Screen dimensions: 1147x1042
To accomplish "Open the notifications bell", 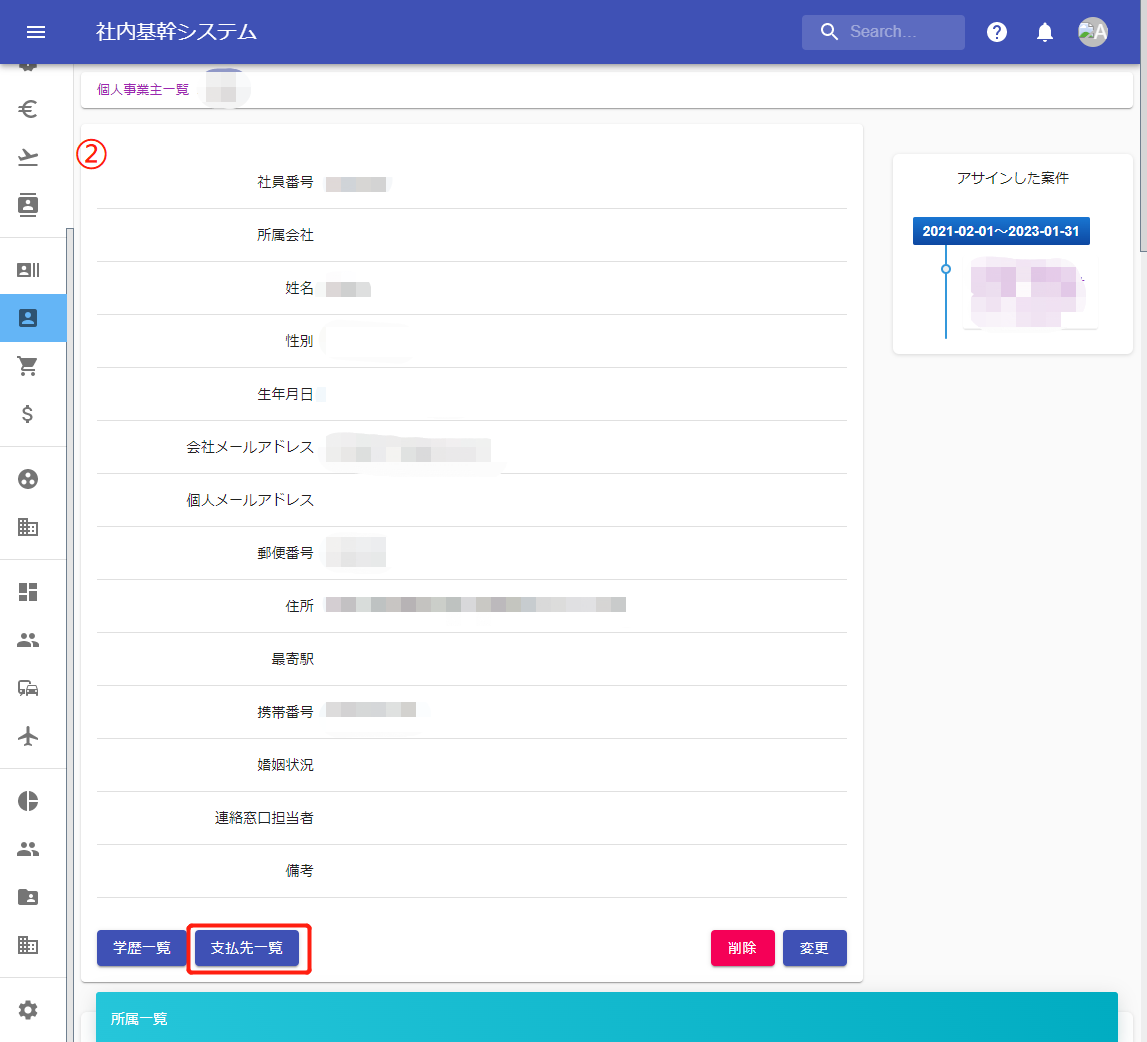I will tap(1045, 32).
